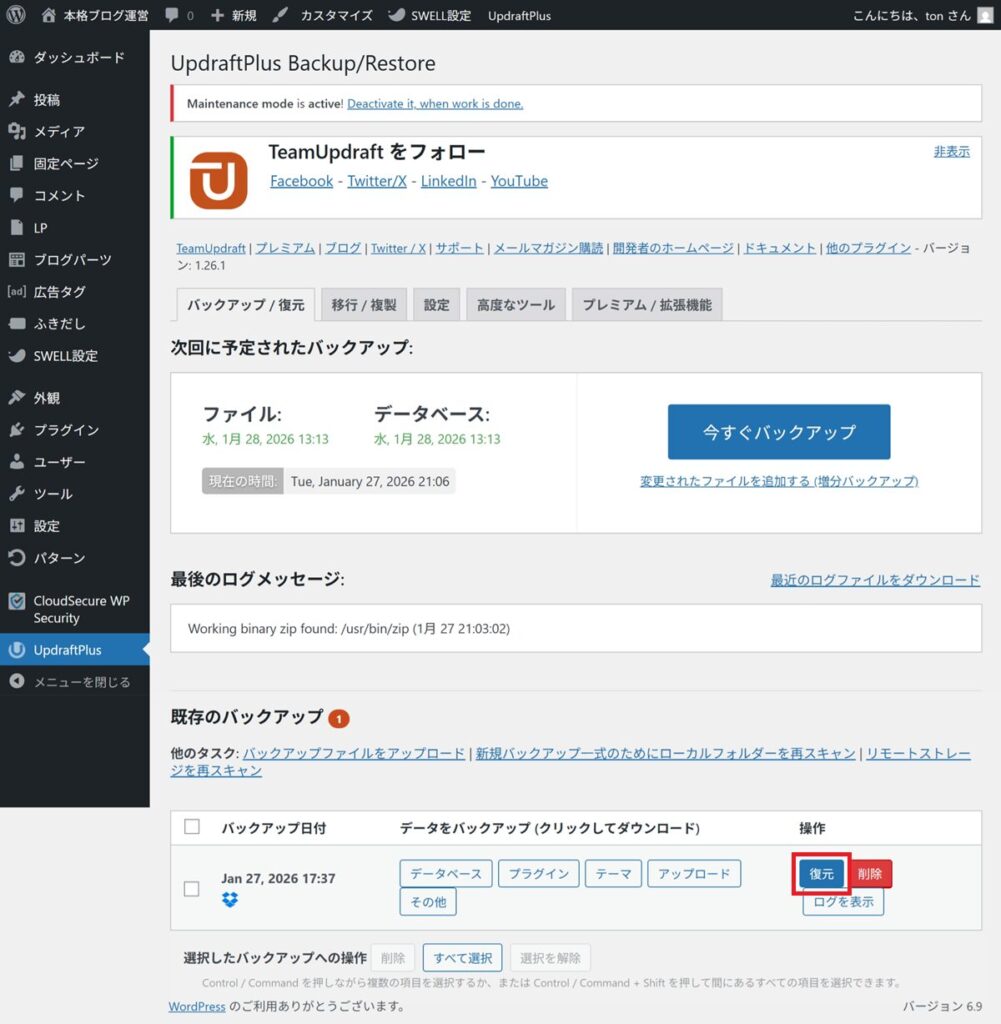Switch to the 移行 / 複製 tab

[364, 305]
